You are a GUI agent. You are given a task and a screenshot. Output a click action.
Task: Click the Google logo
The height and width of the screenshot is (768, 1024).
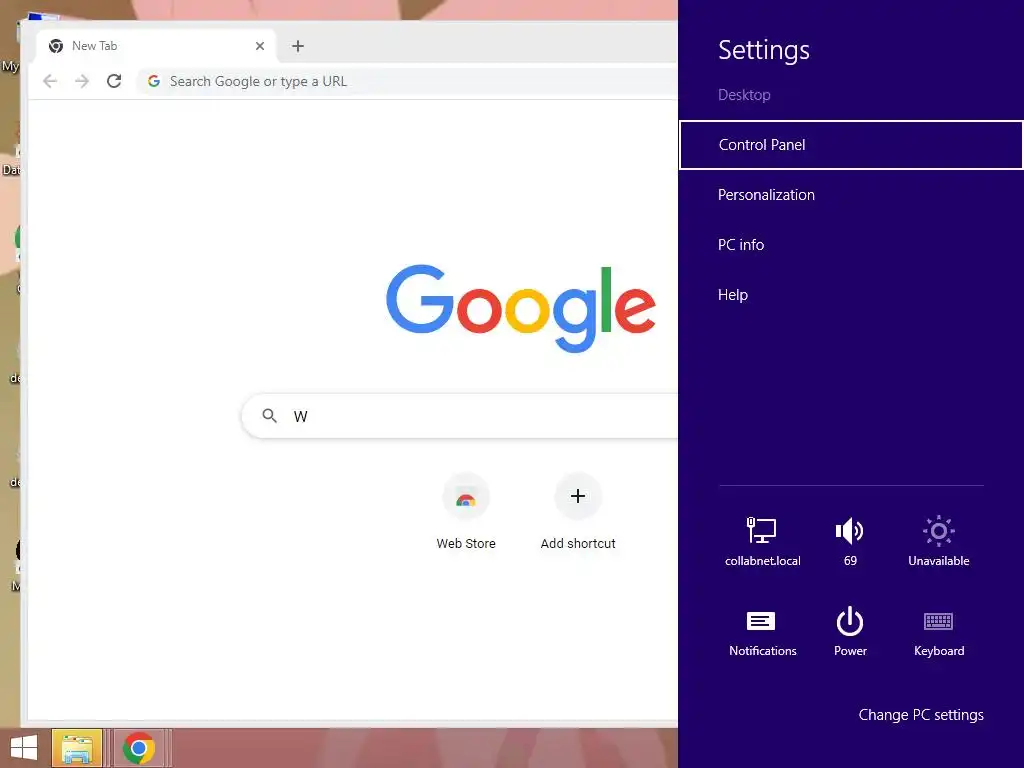pos(520,308)
